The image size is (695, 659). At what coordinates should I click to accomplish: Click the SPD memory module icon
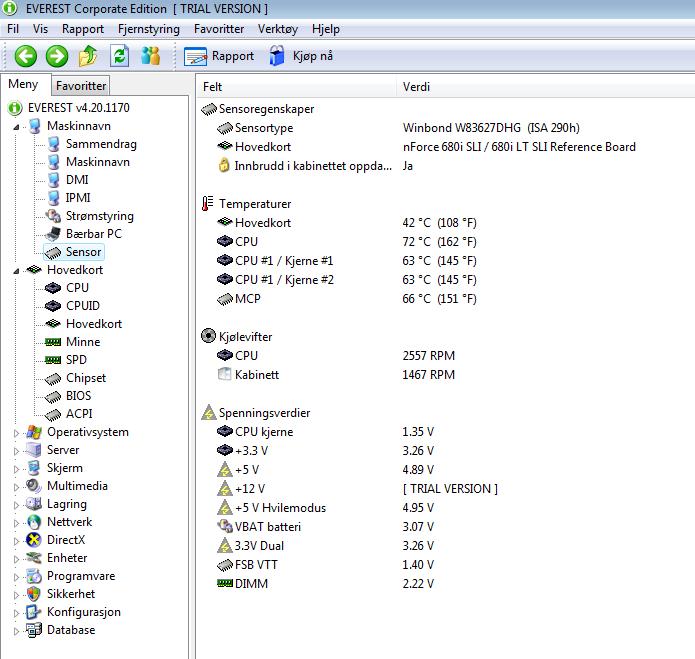(x=53, y=360)
